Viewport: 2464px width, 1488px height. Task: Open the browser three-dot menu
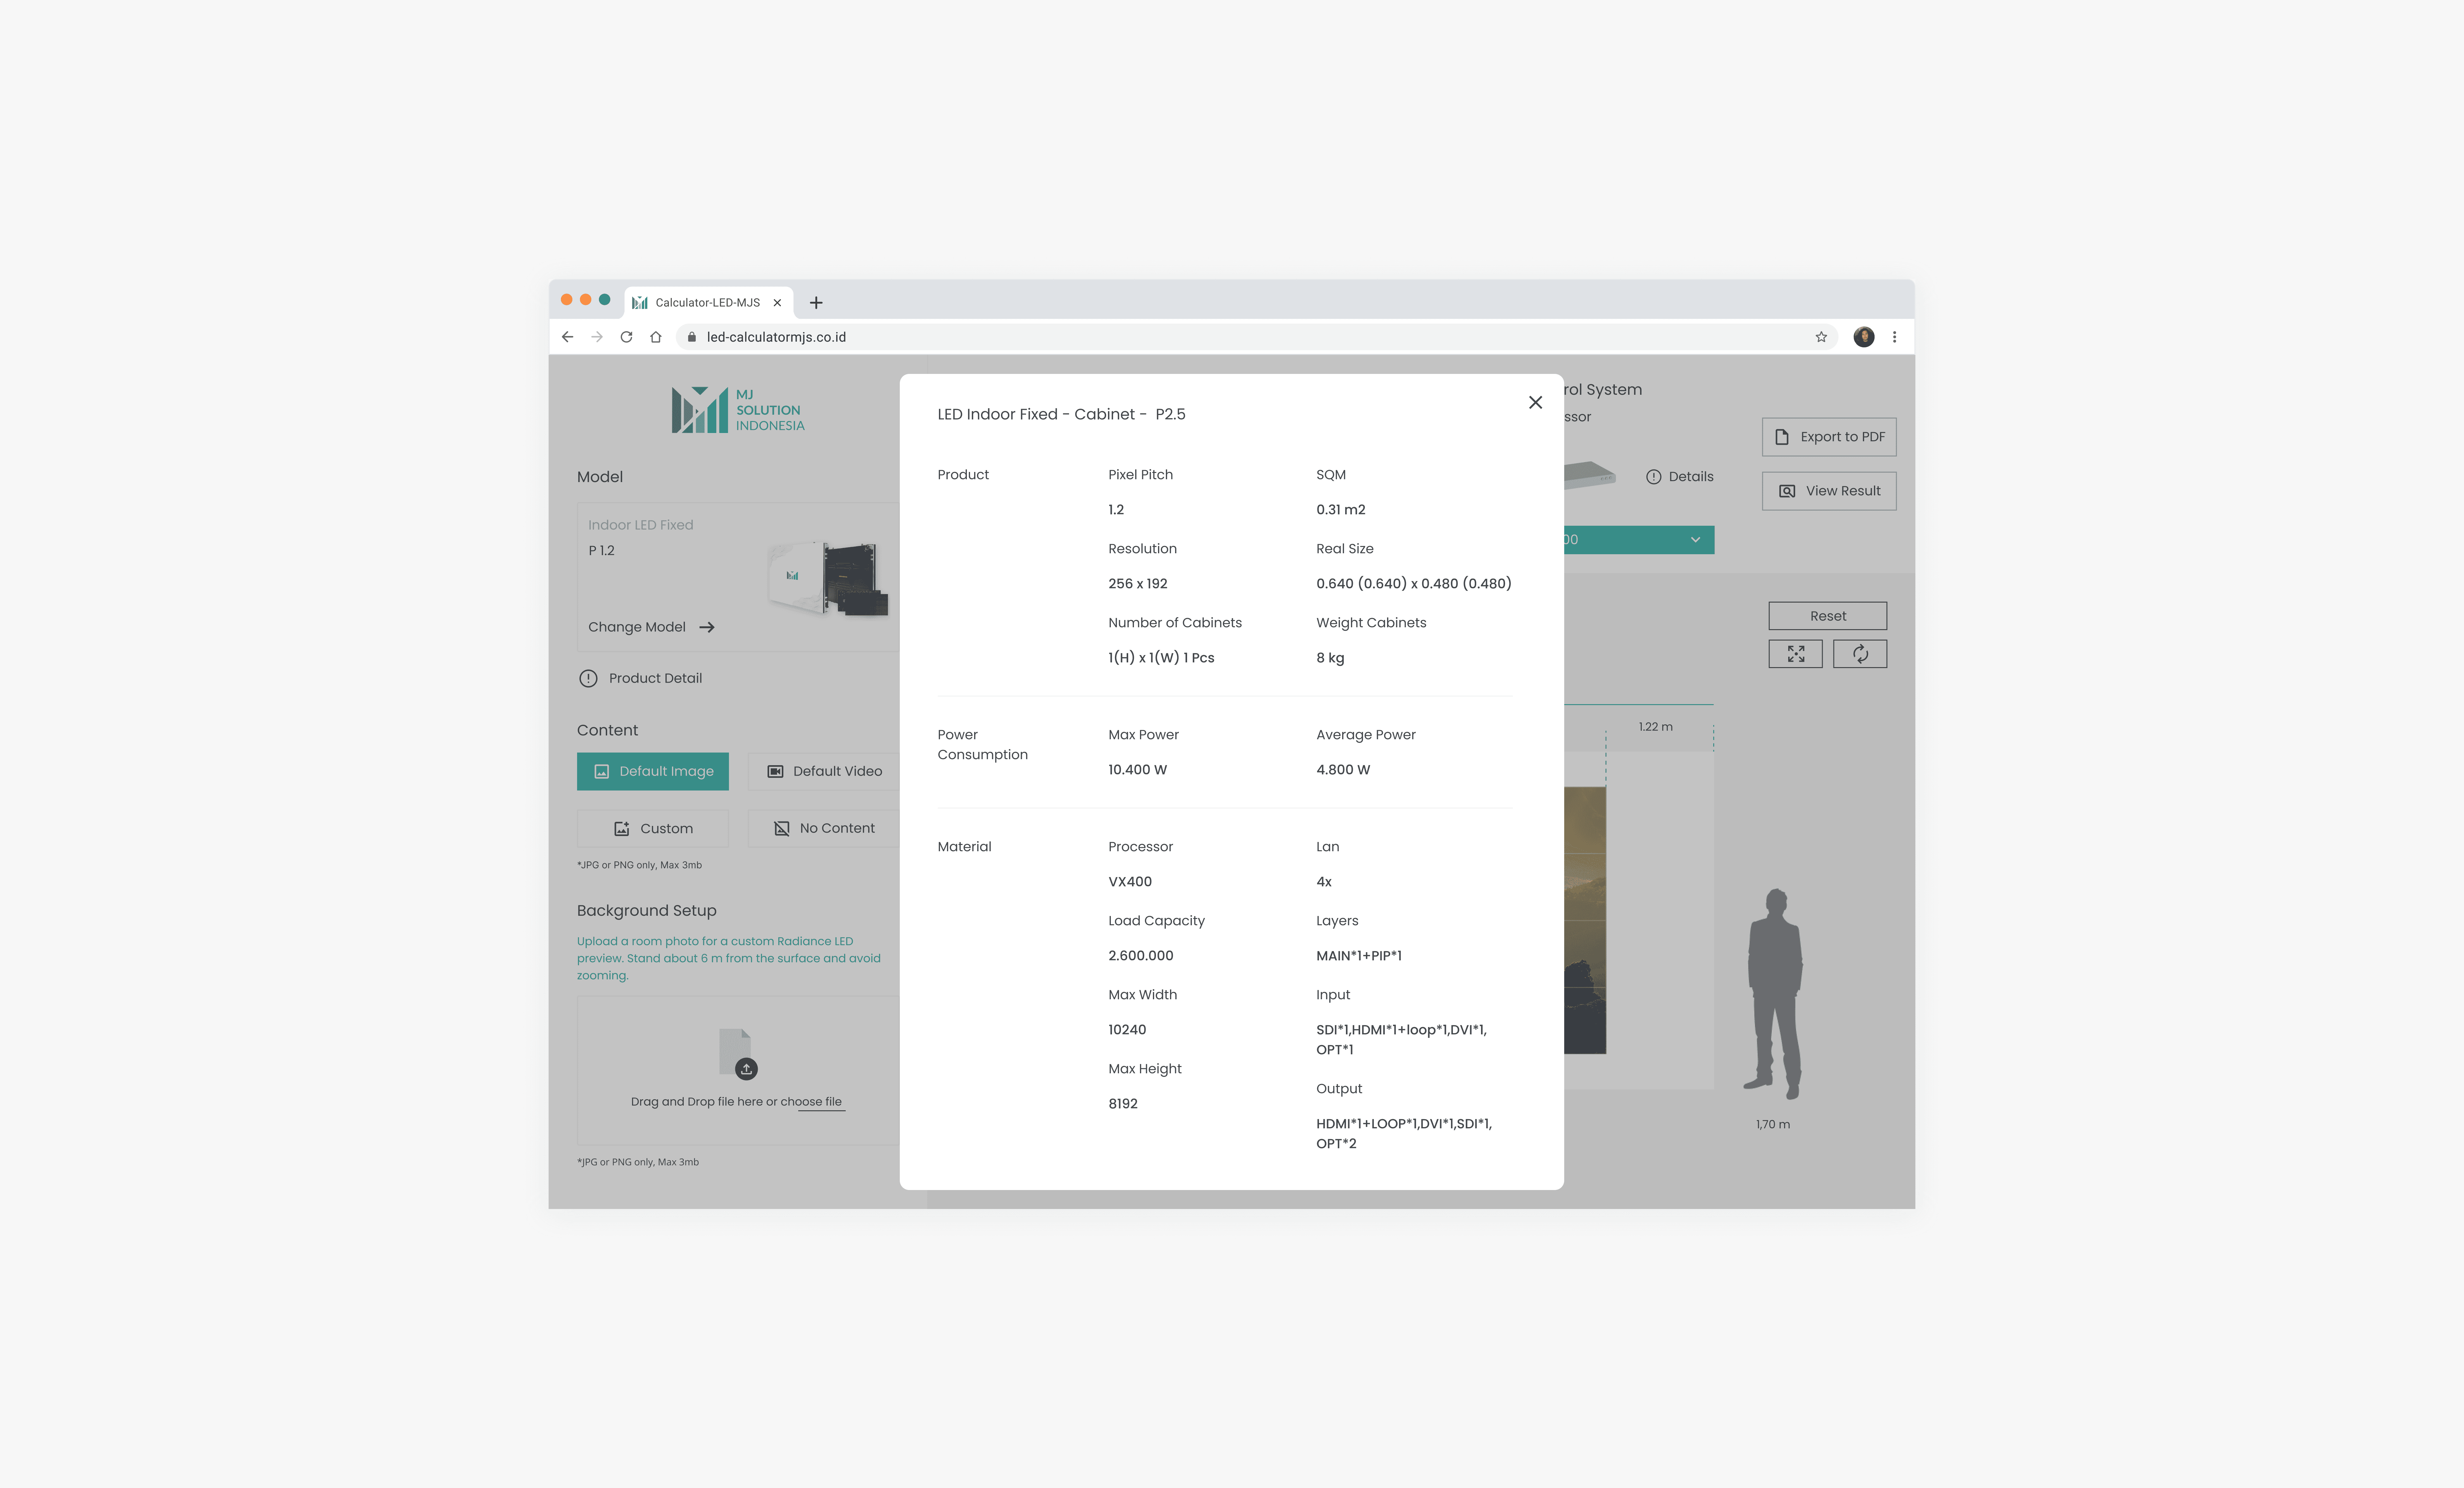[1894, 337]
